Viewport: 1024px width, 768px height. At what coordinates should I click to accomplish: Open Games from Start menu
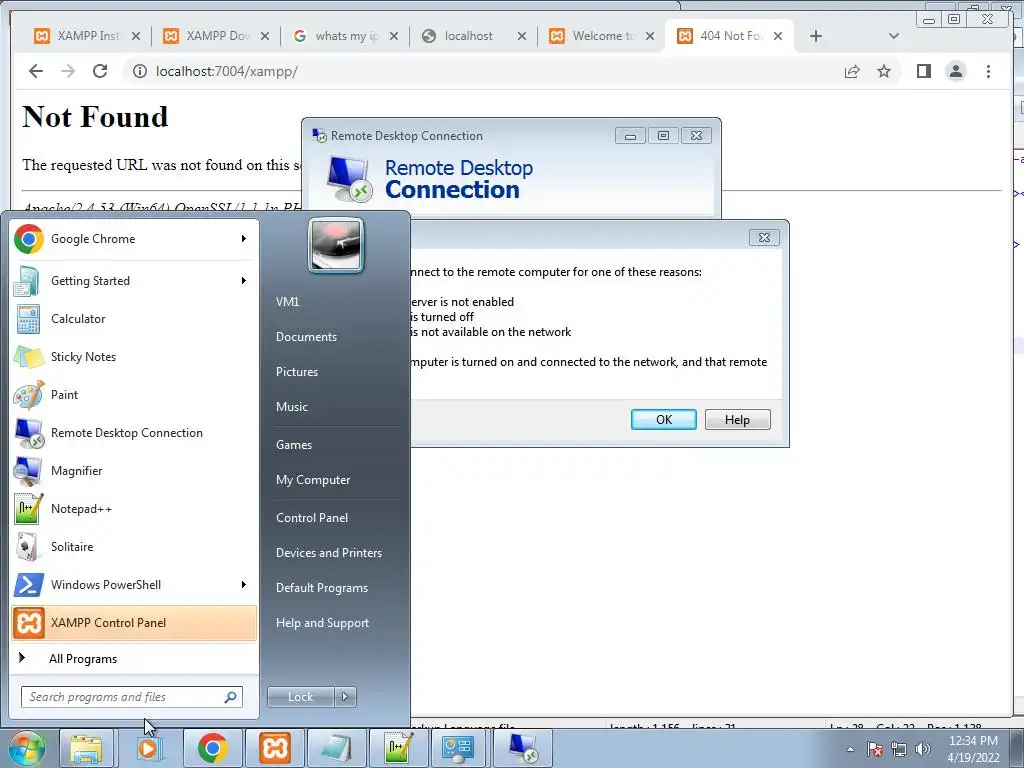294,445
